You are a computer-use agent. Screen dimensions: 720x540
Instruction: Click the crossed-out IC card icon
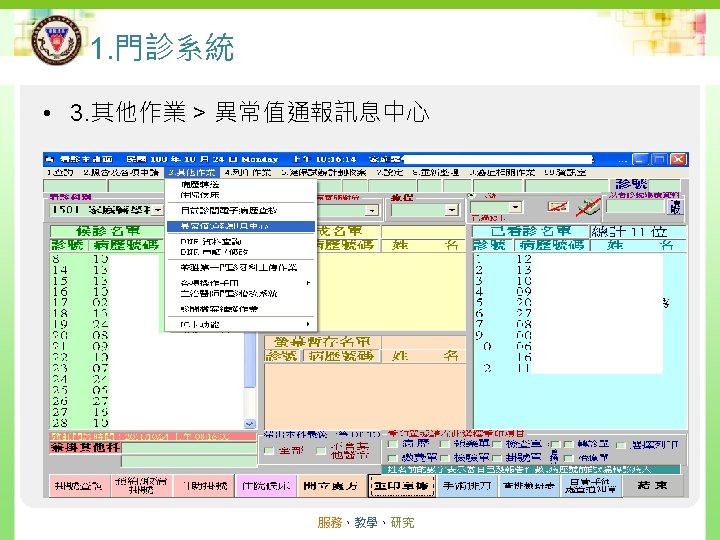pyautogui.click(x=558, y=207)
